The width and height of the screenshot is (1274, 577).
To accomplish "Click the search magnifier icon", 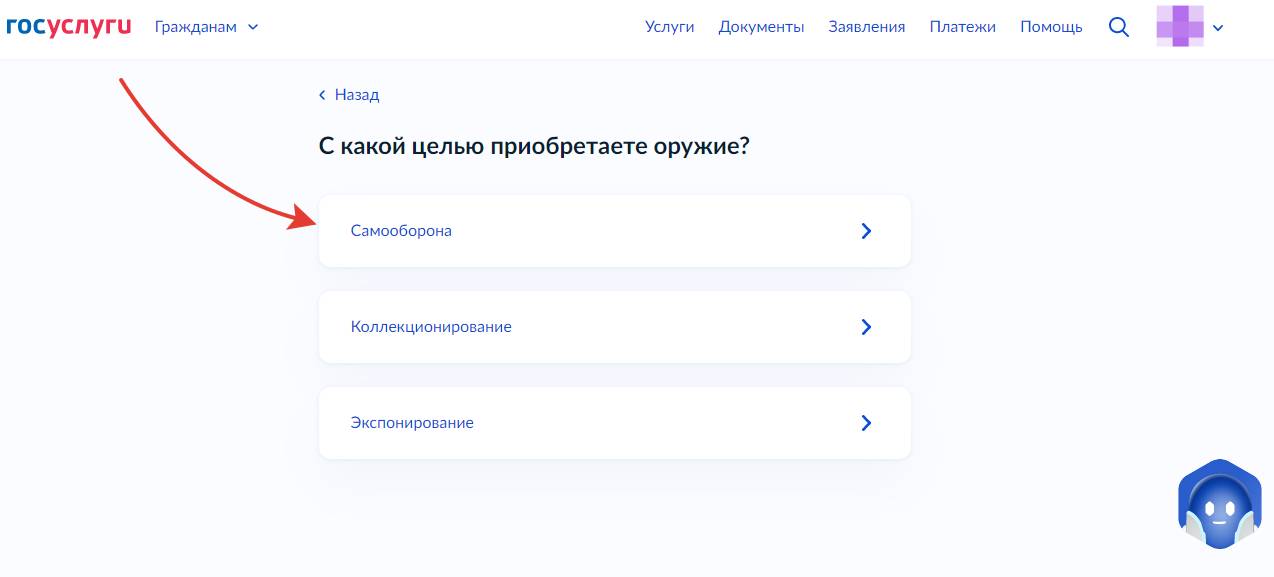I will pyautogui.click(x=1119, y=27).
